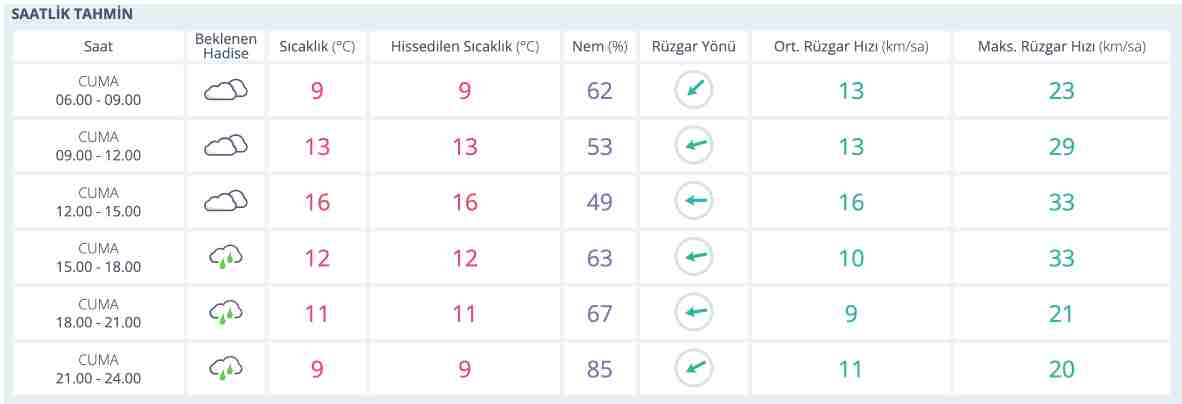
Task: Click the cloudy icon for 12.00 - 15.00
Action: click(x=225, y=202)
